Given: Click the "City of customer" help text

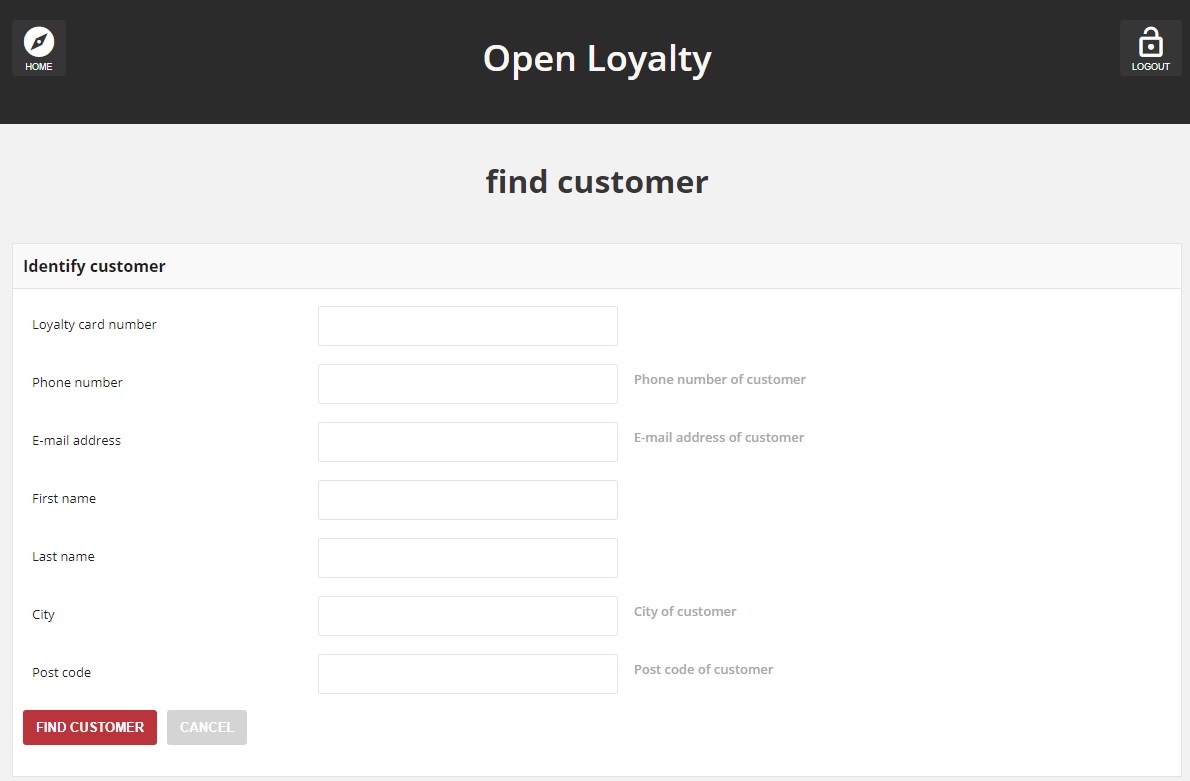Looking at the screenshot, I should tap(685, 612).
